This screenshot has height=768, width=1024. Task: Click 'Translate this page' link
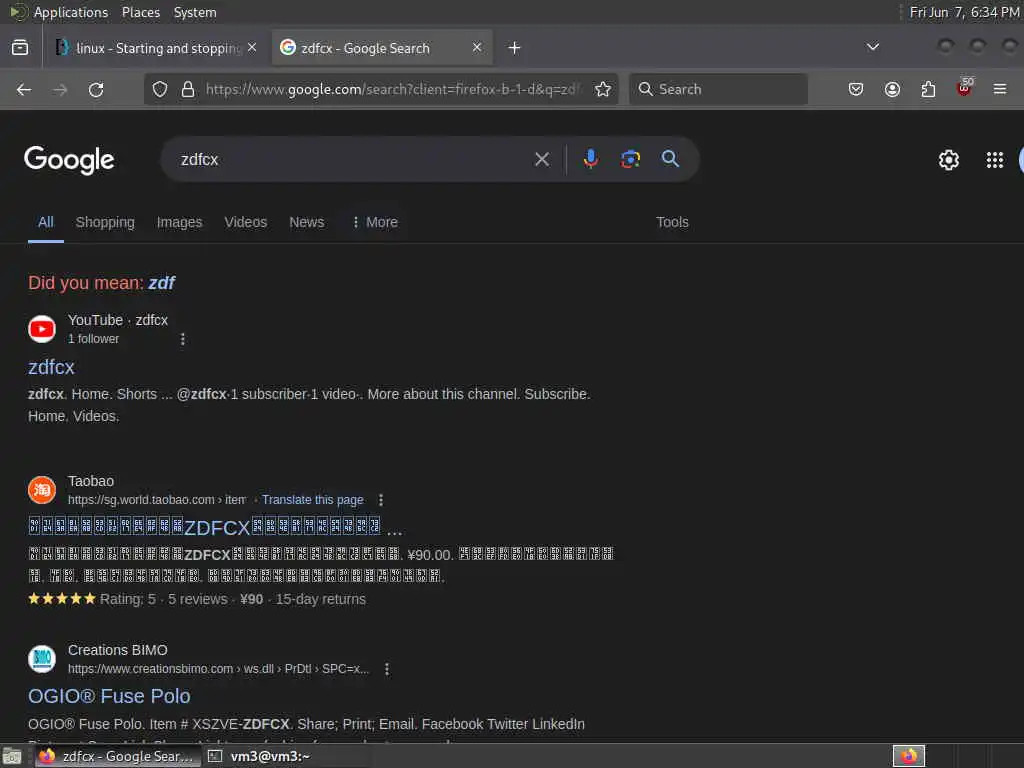click(x=313, y=500)
